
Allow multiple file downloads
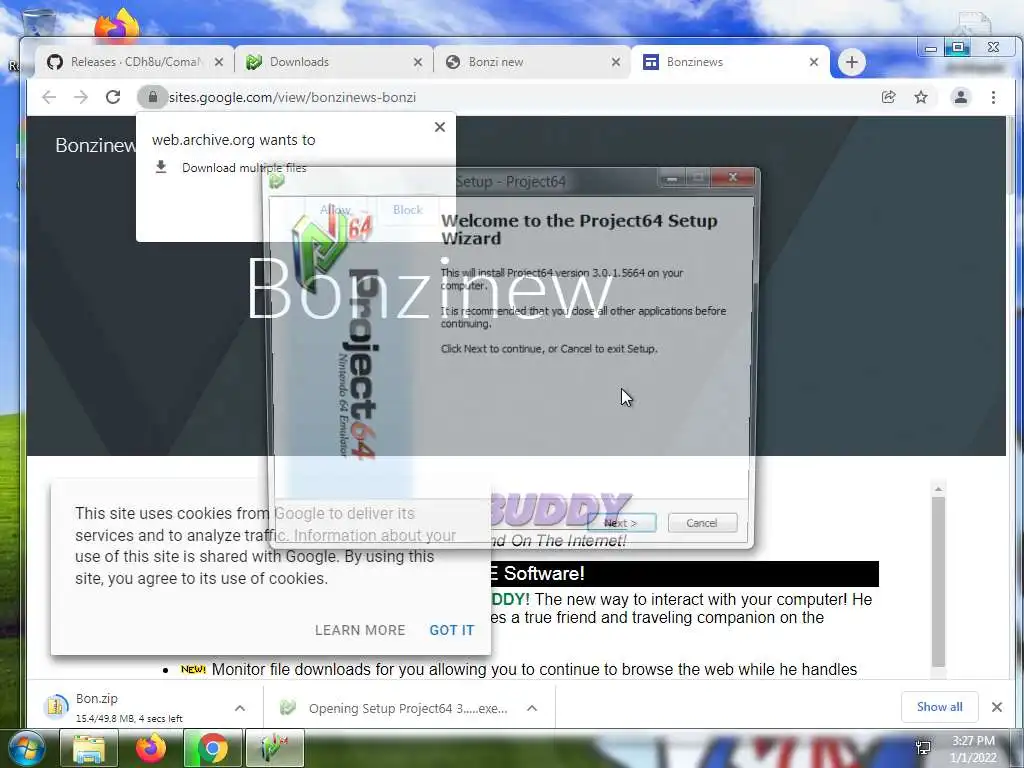[336, 210]
